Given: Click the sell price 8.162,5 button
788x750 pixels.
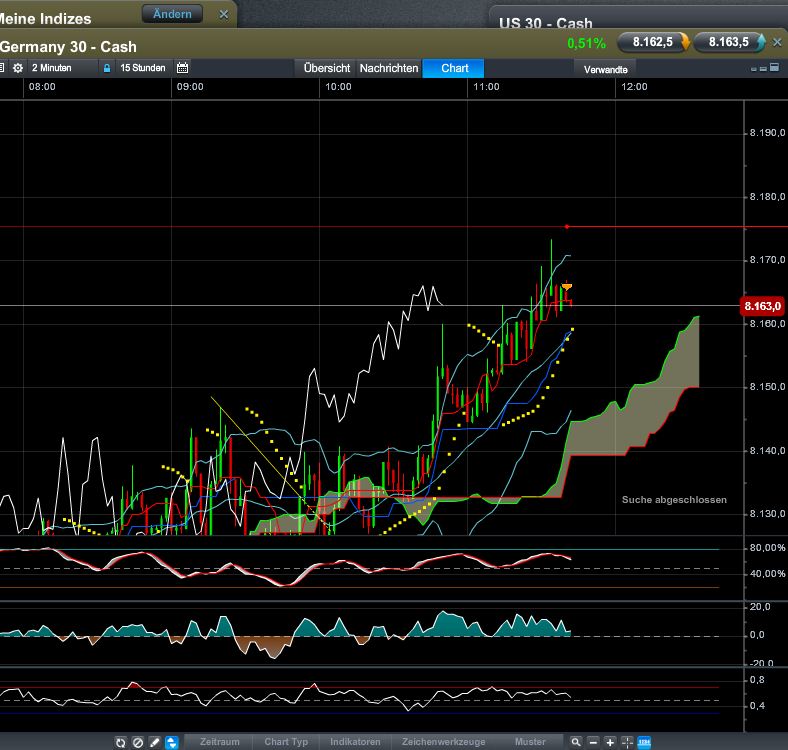Looking at the screenshot, I should (653, 42).
